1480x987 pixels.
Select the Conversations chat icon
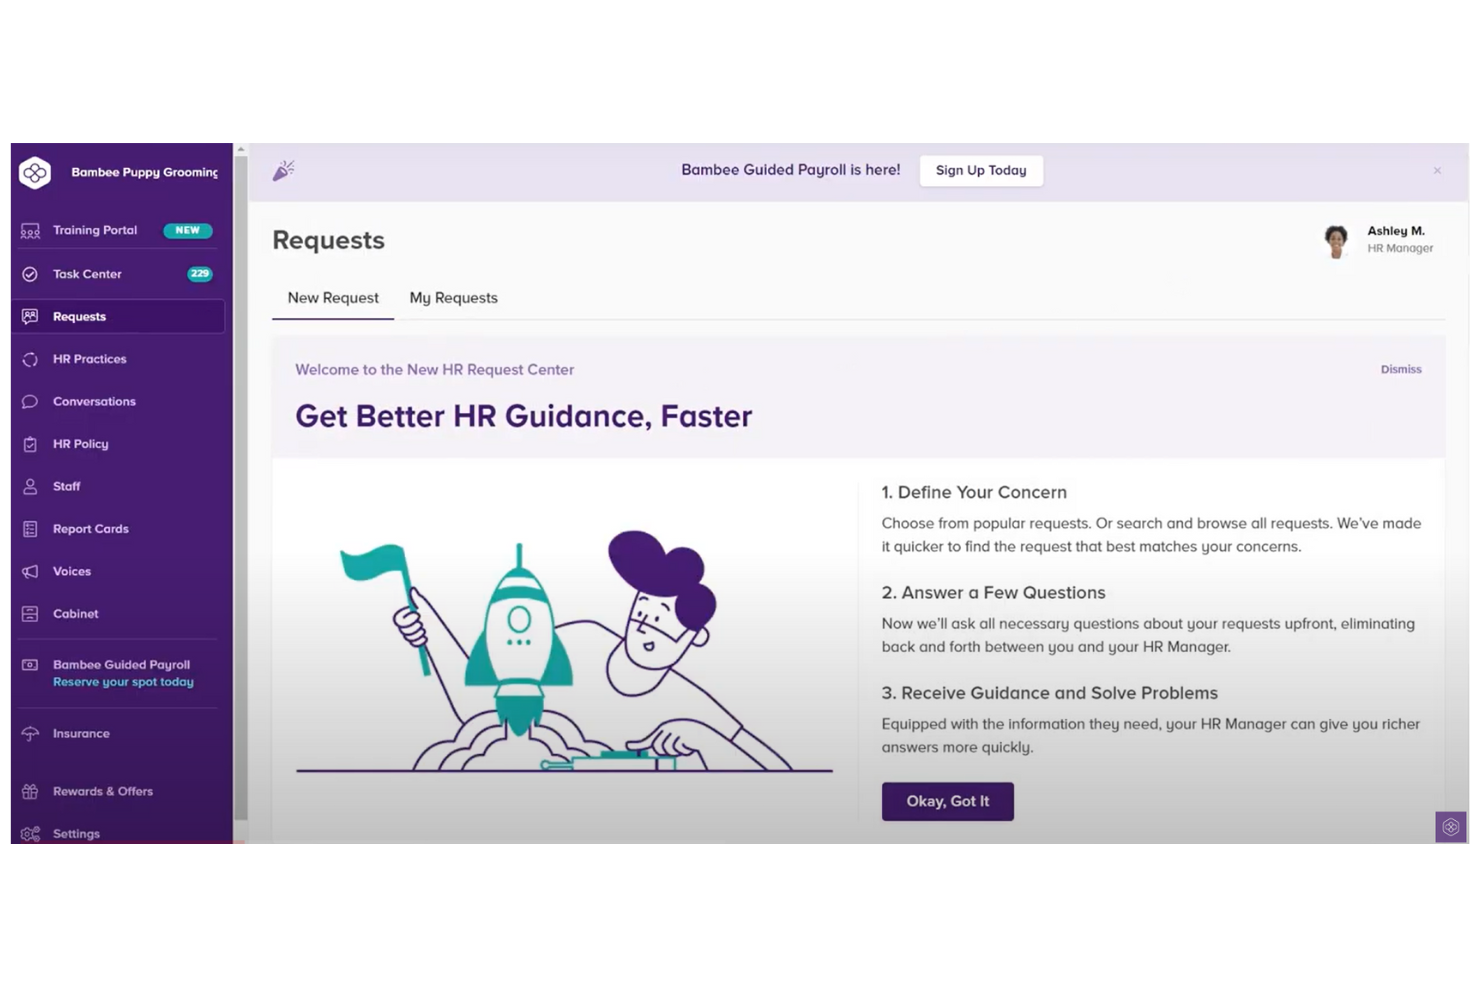[x=30, y=401]
